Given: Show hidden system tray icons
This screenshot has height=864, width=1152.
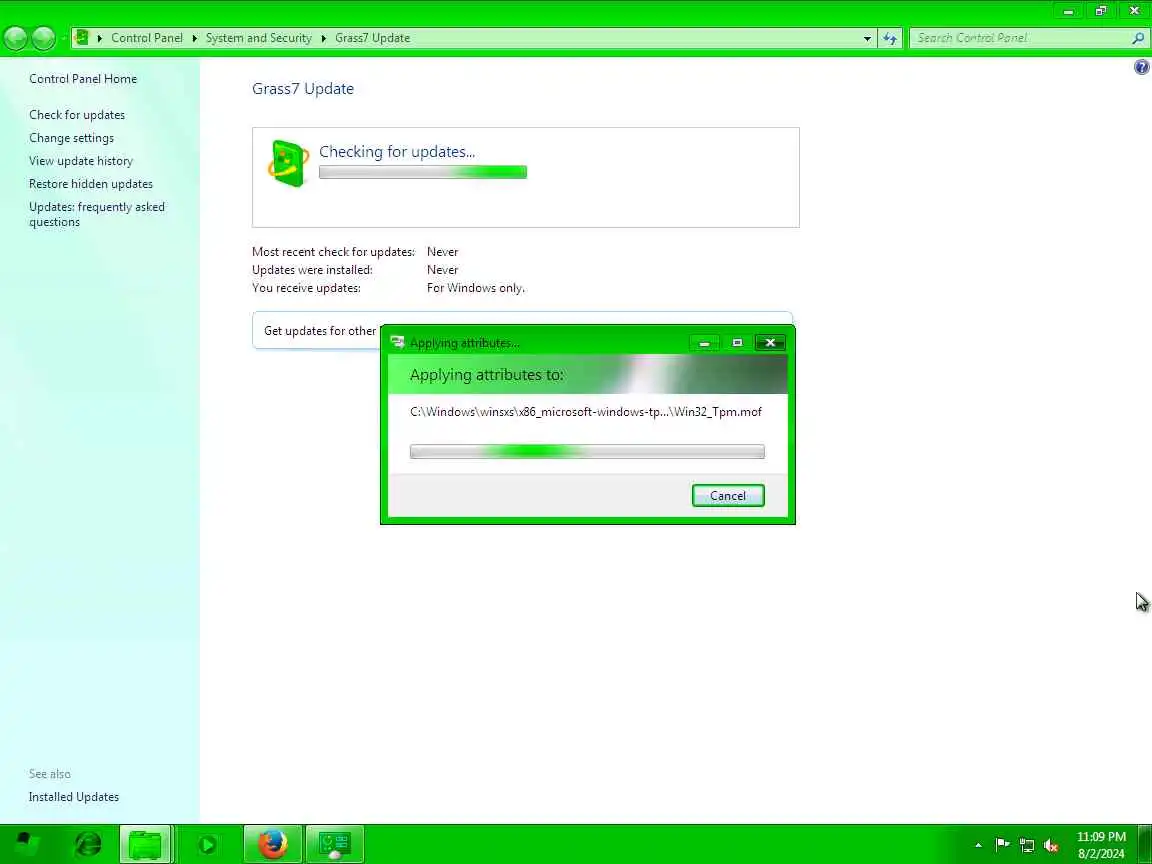Looking at the screenshot, I should [978, 845].
